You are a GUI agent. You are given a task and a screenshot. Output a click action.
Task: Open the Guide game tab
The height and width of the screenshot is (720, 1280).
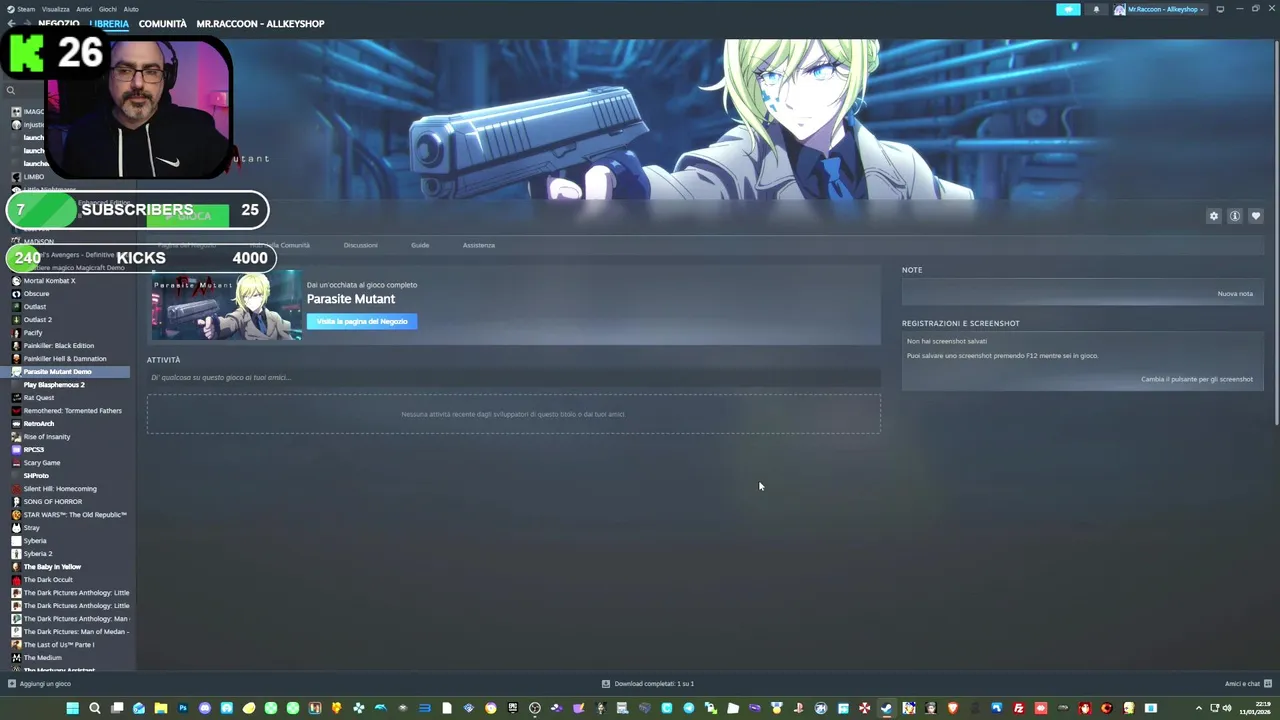coord(420,245)
